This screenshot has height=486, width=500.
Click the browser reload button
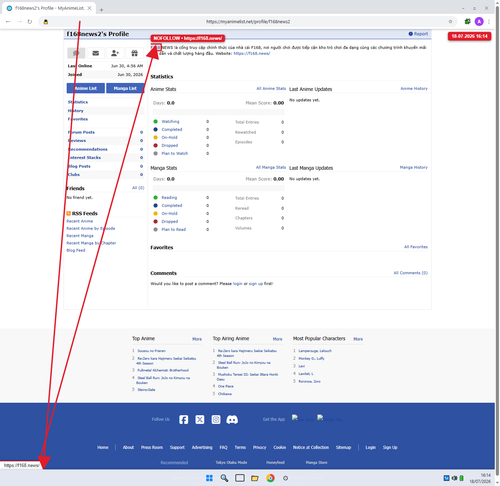(x=30, y=21)
